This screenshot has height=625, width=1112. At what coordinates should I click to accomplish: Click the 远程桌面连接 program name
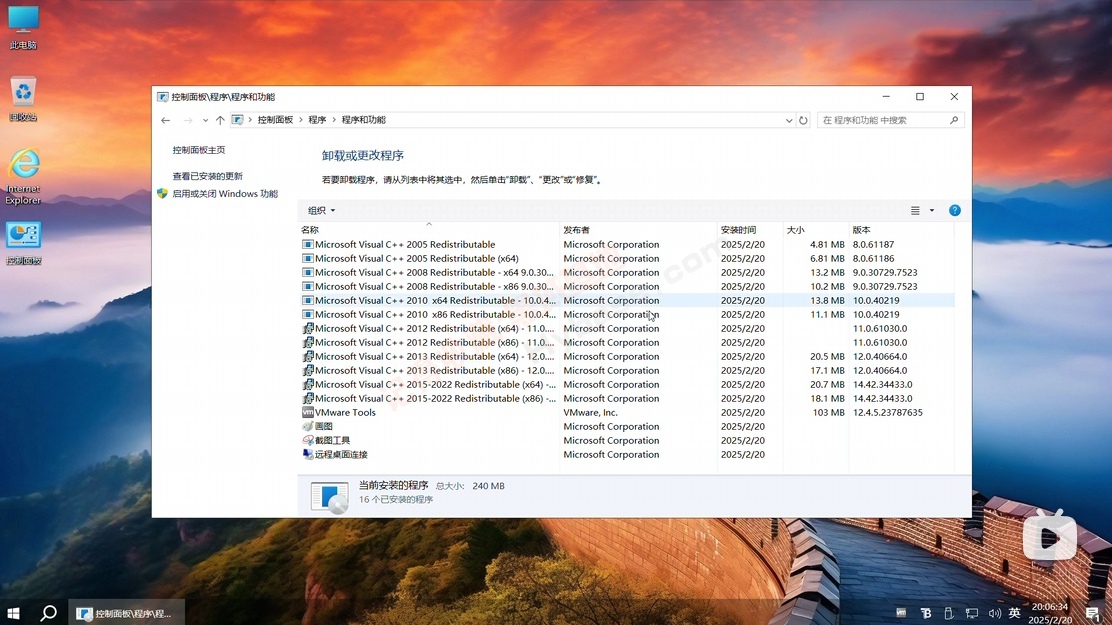pos(341,454)
